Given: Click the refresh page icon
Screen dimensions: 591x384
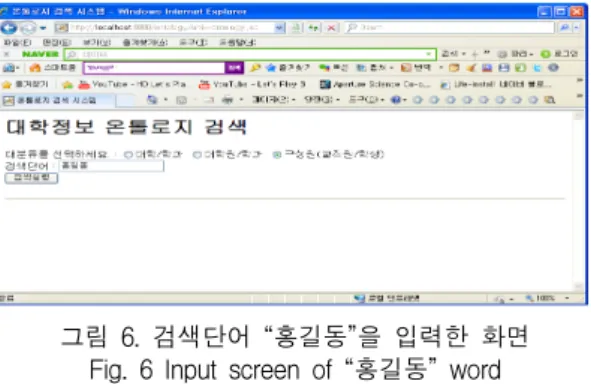Looking at the screenshot, I should coord(313,28).
